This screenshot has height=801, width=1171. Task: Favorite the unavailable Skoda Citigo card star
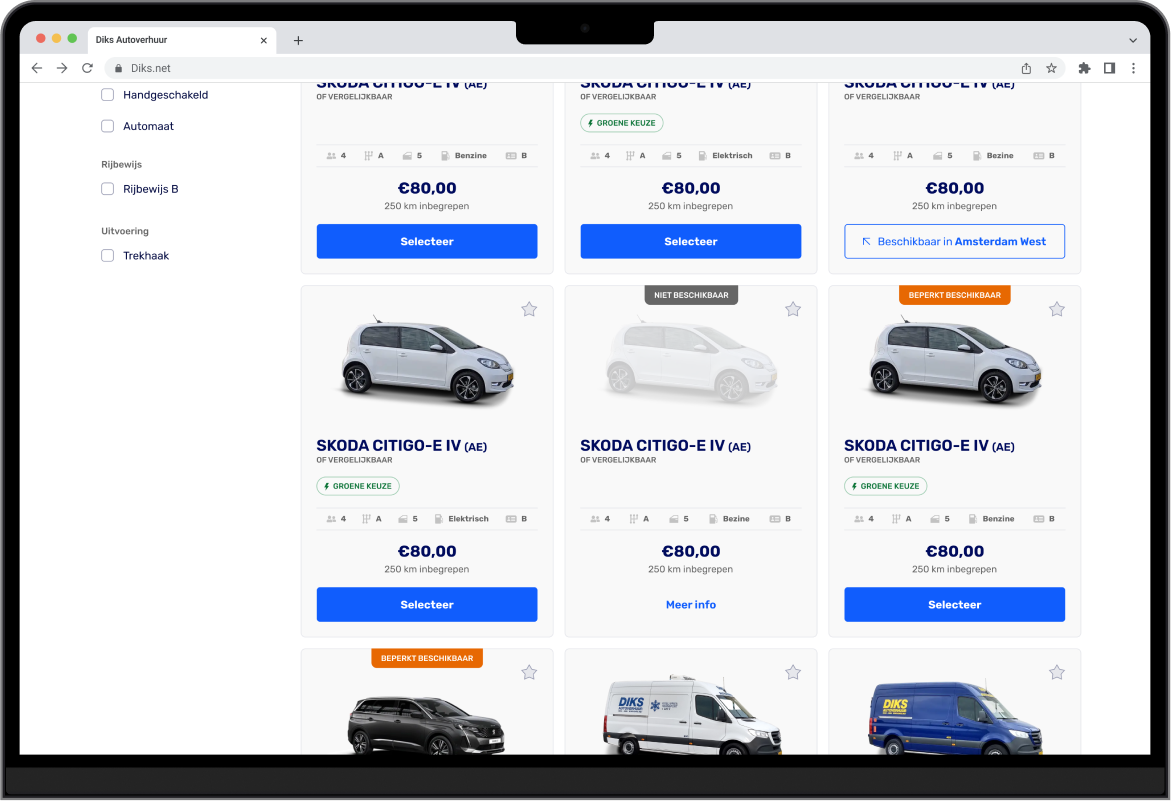(792, 309)
